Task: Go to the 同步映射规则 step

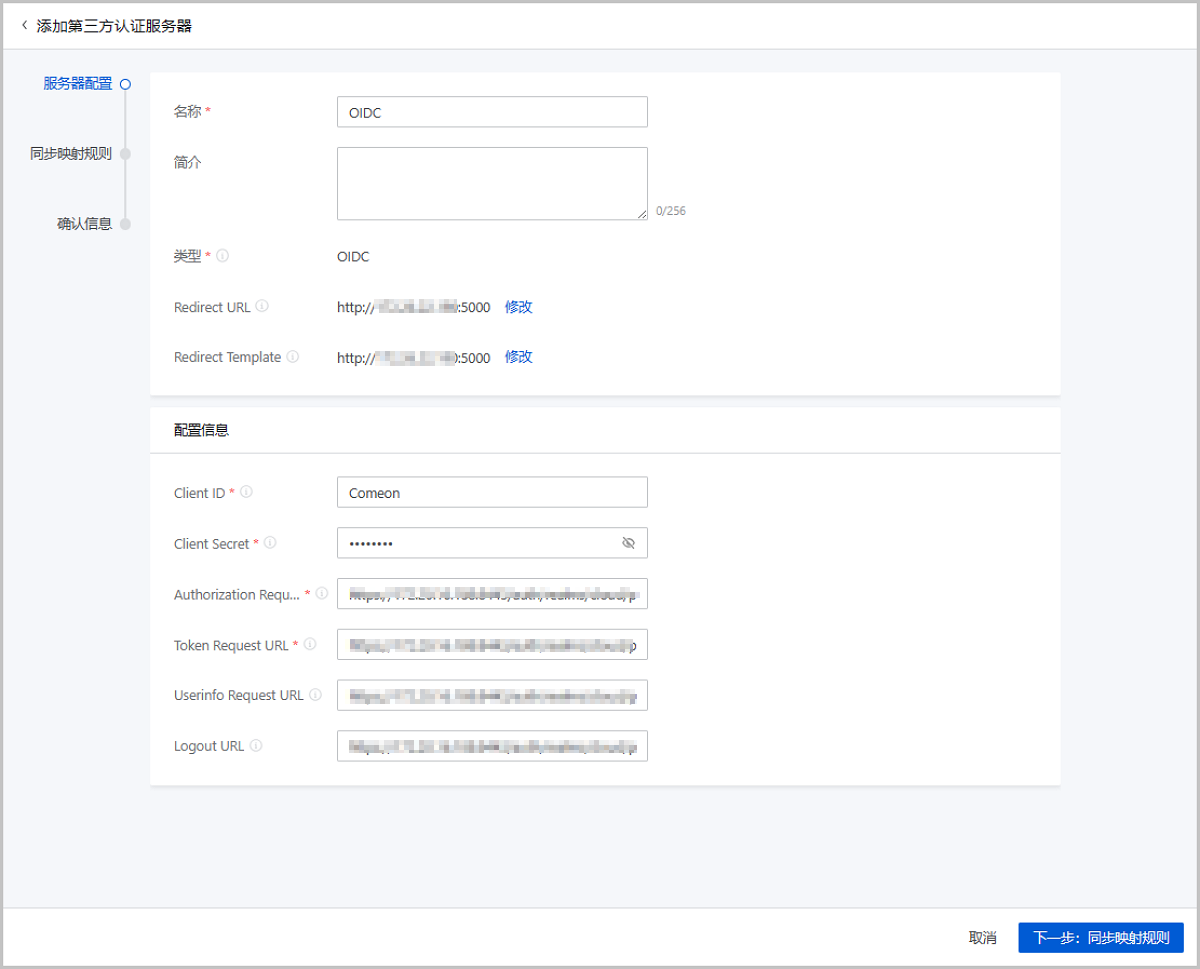Action: [x=71, y=154]
